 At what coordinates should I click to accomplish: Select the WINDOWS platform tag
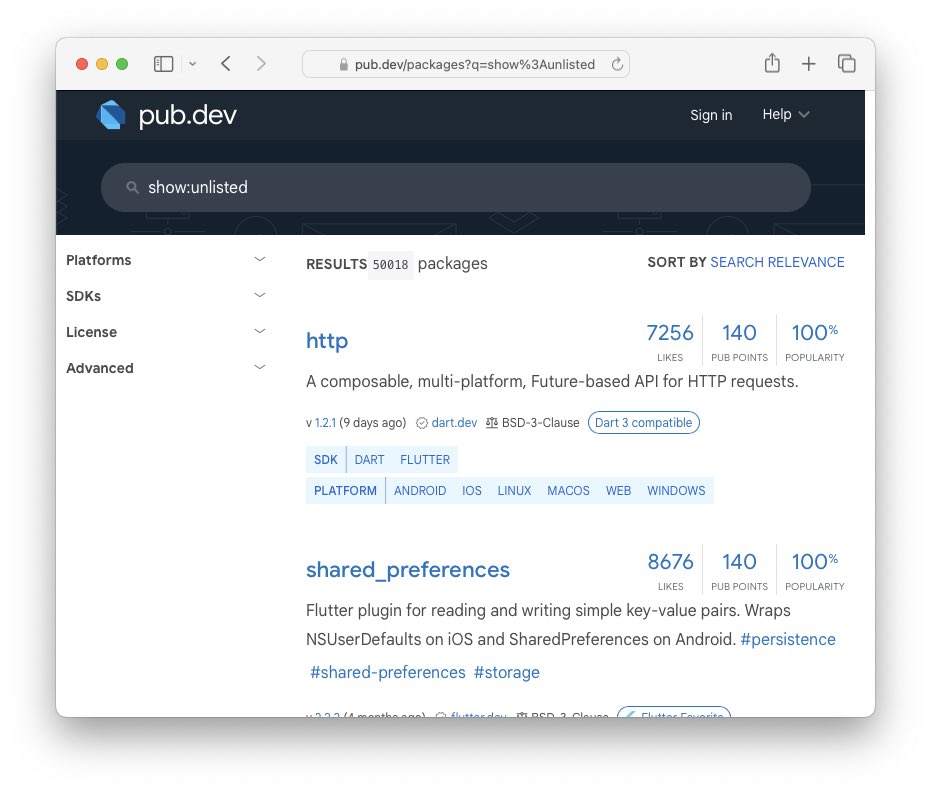tap(676, 491)
